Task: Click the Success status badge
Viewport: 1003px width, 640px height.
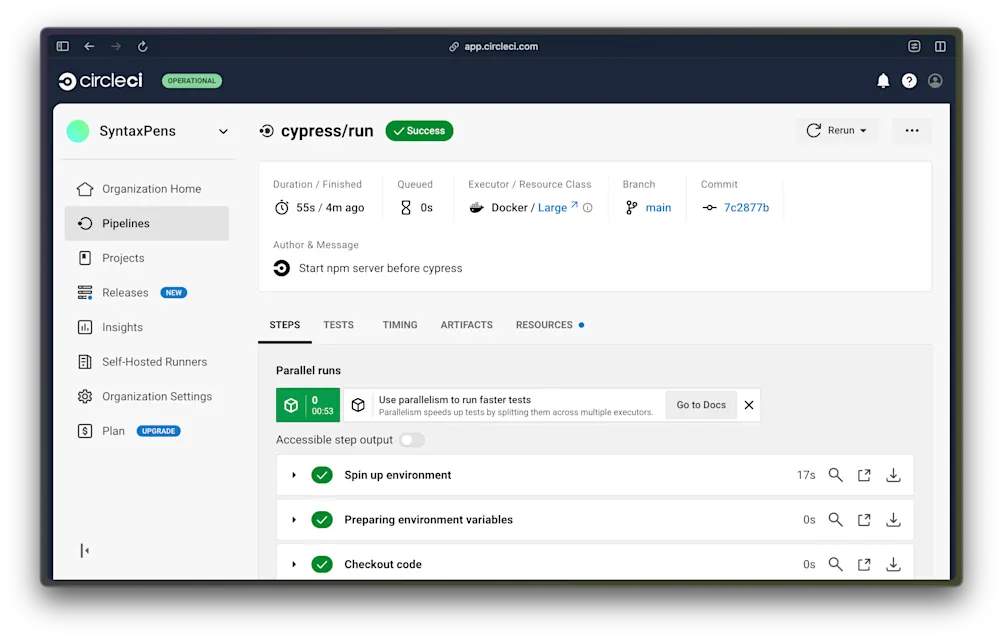Action: click(x=419, y=130)
